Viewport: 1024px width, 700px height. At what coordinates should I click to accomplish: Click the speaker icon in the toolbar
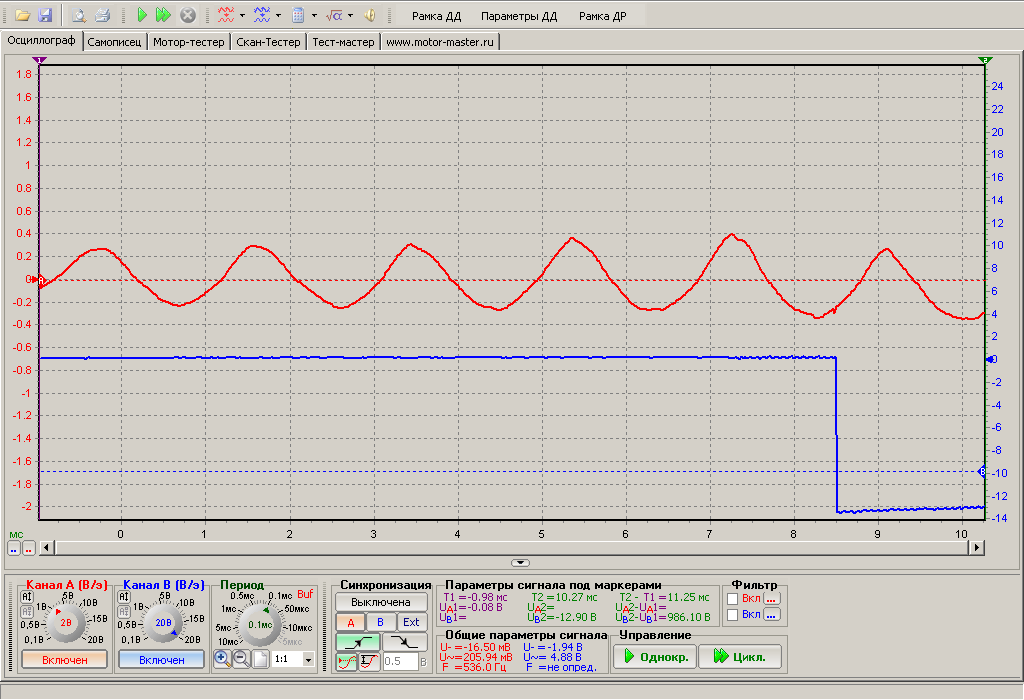[370, 15]
